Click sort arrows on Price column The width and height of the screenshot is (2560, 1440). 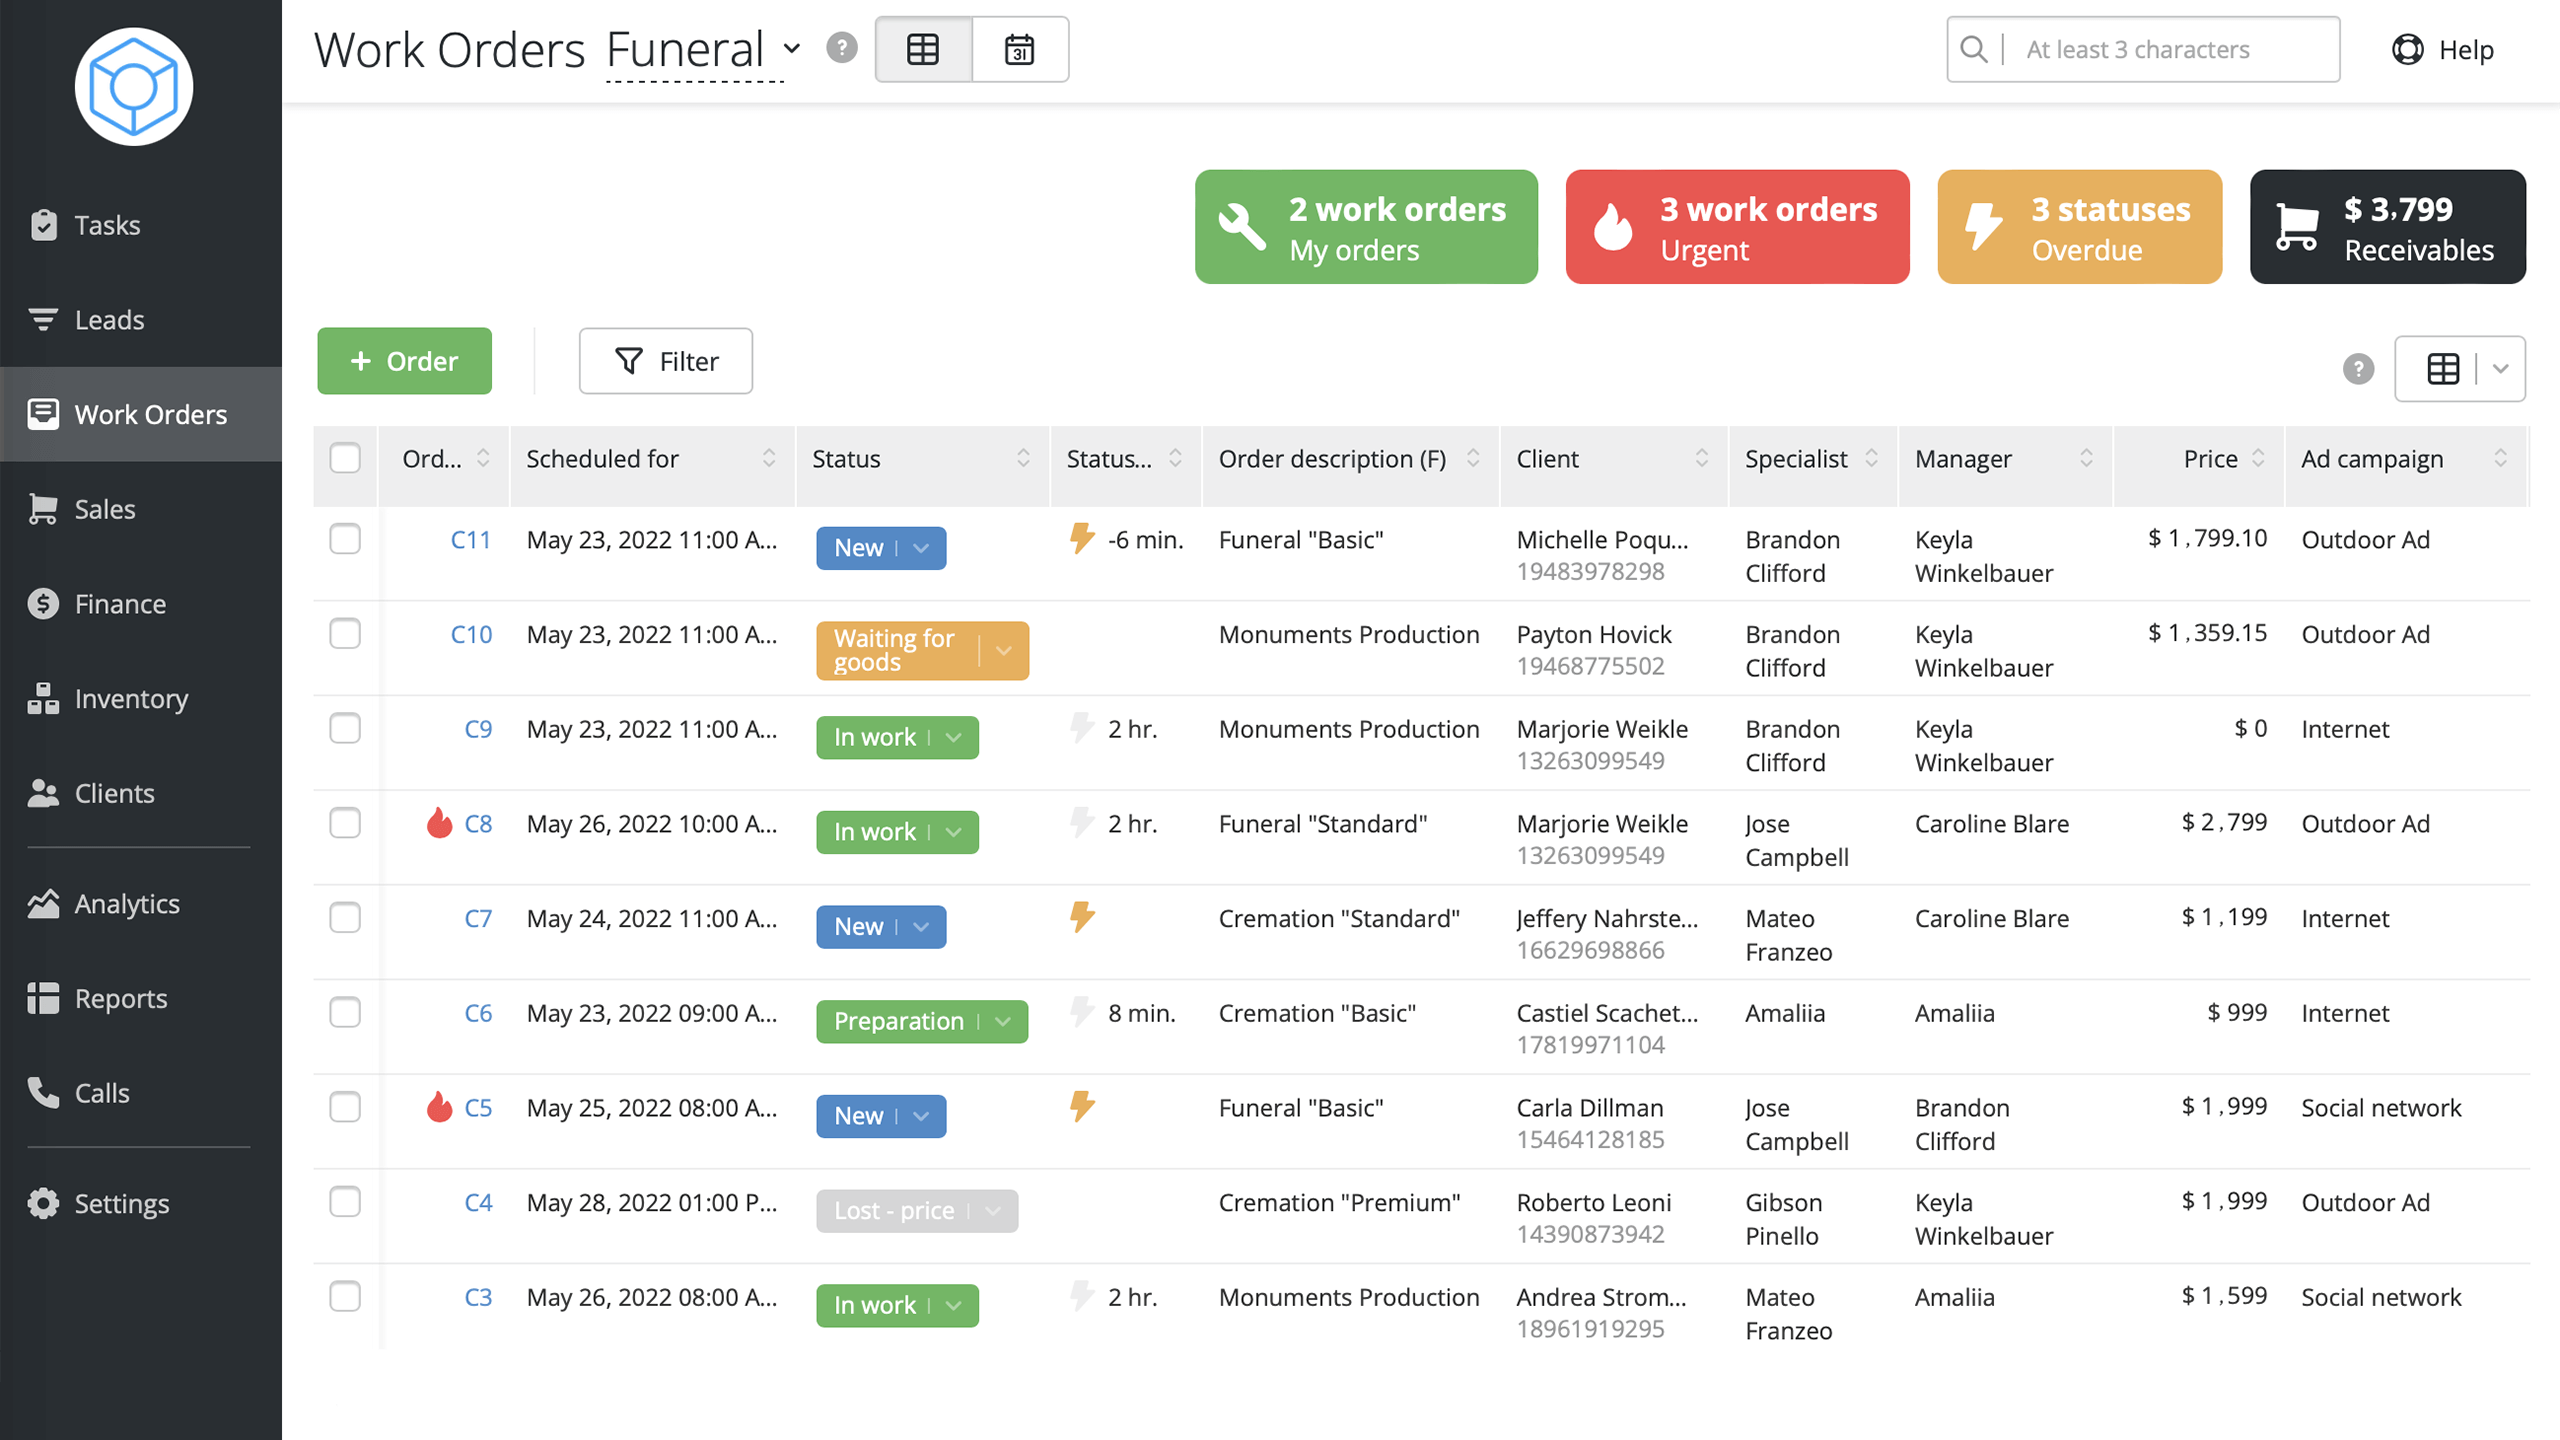point(2258,458)
